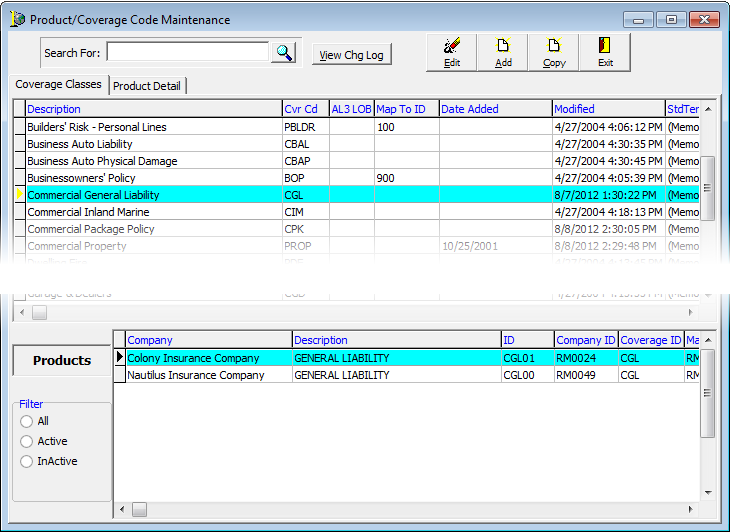This screenshot has height=532, width=730.
Task: Click left arrow of products horizontal scrollbar
Action: coord(122,509)
